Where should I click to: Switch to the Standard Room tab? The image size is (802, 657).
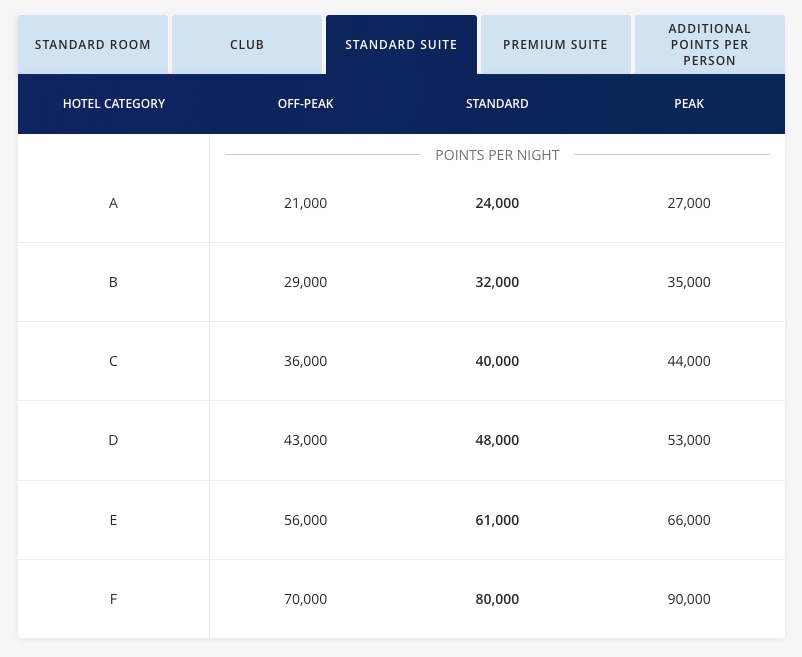coord(93,44)
